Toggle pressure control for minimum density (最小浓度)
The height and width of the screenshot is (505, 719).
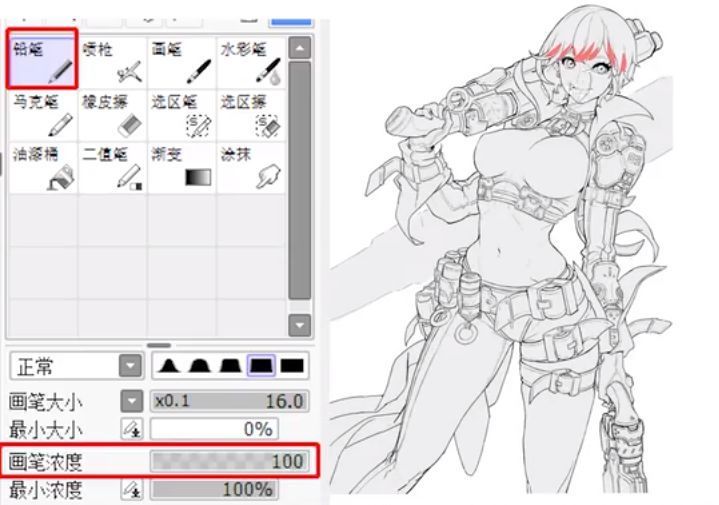[130, 490]
